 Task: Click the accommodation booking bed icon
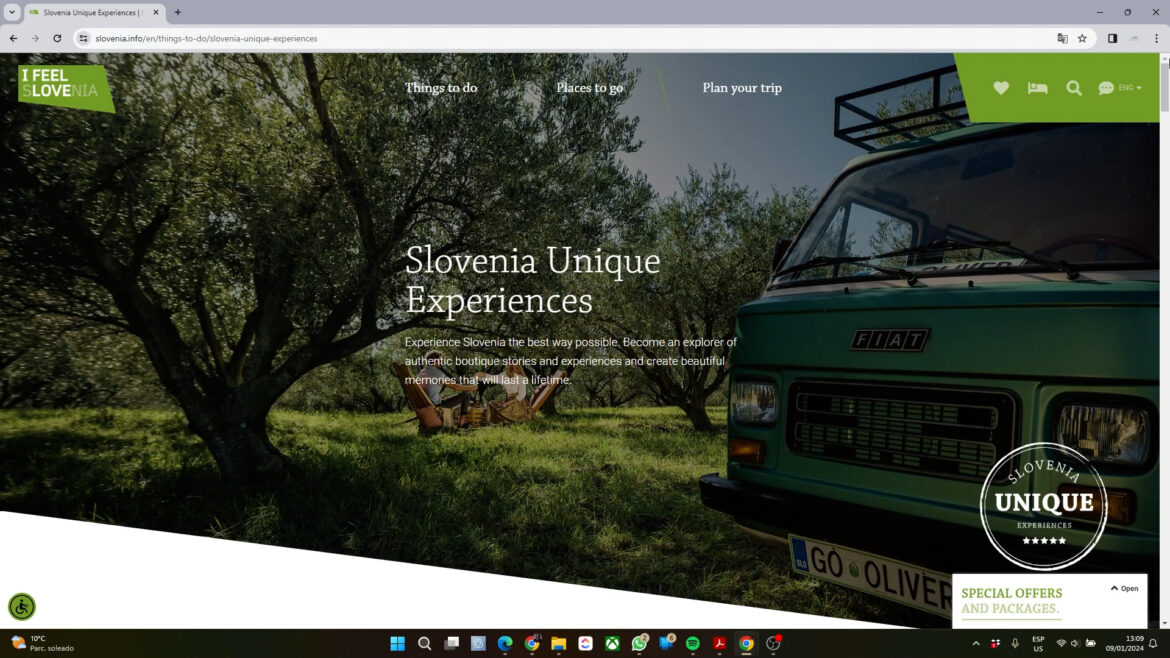pos(1037,88)
